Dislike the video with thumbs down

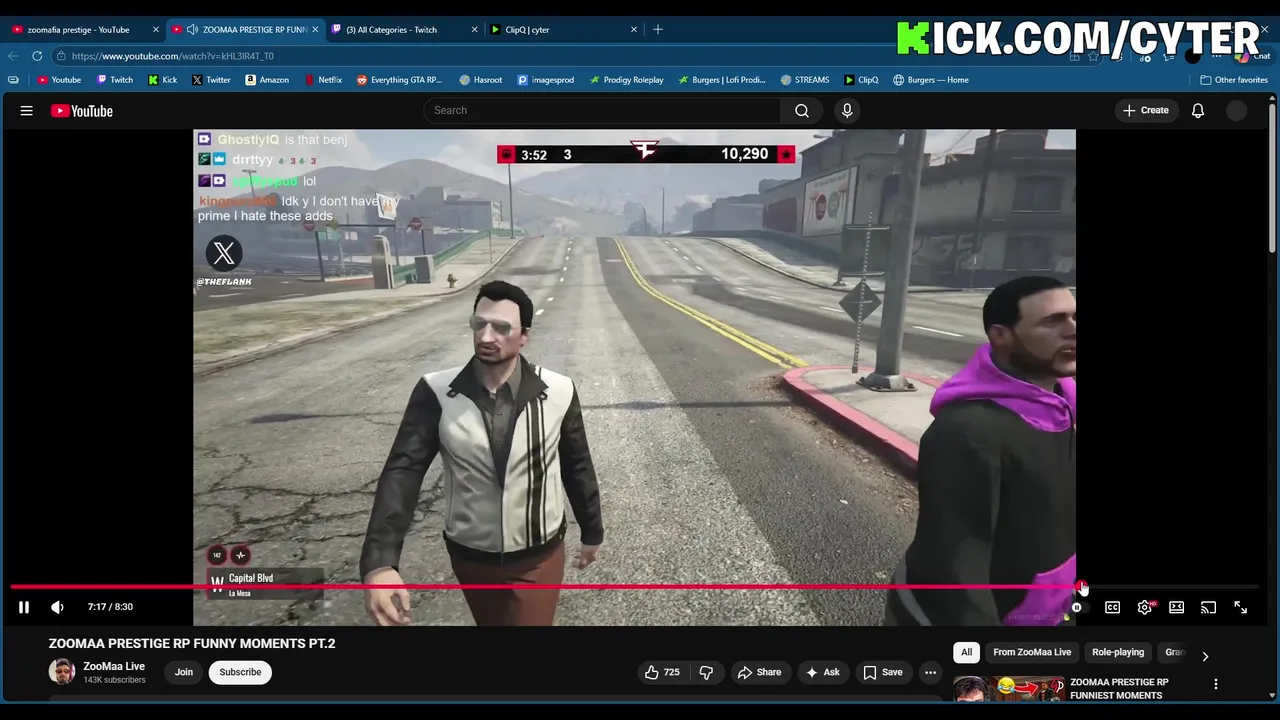pos(706,672)
